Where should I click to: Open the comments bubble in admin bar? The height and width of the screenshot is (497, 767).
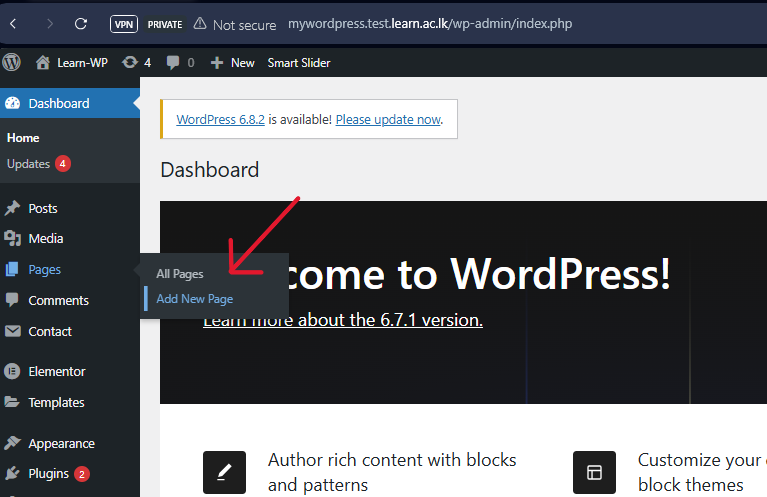(173, 63)
